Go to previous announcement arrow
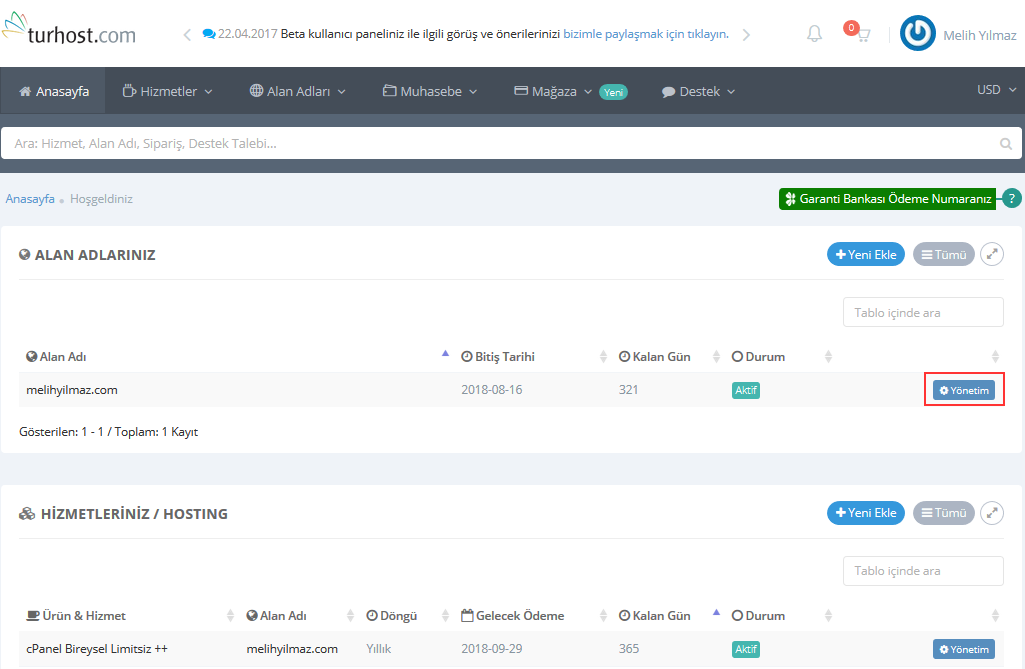Screen dimensions: 1025x669 (187, 35)
